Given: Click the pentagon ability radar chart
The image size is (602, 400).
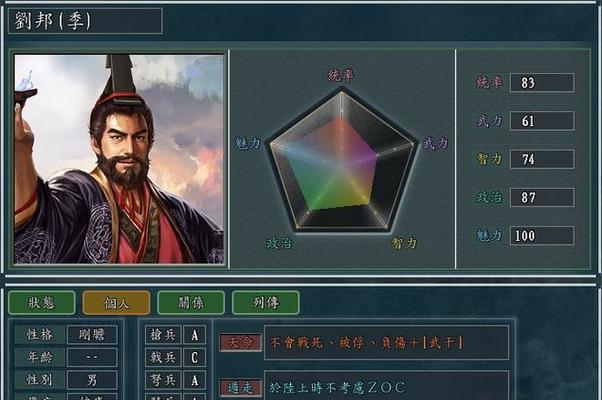Looking at the screenshot, I should pyautogui.click(x=342, y=159).
